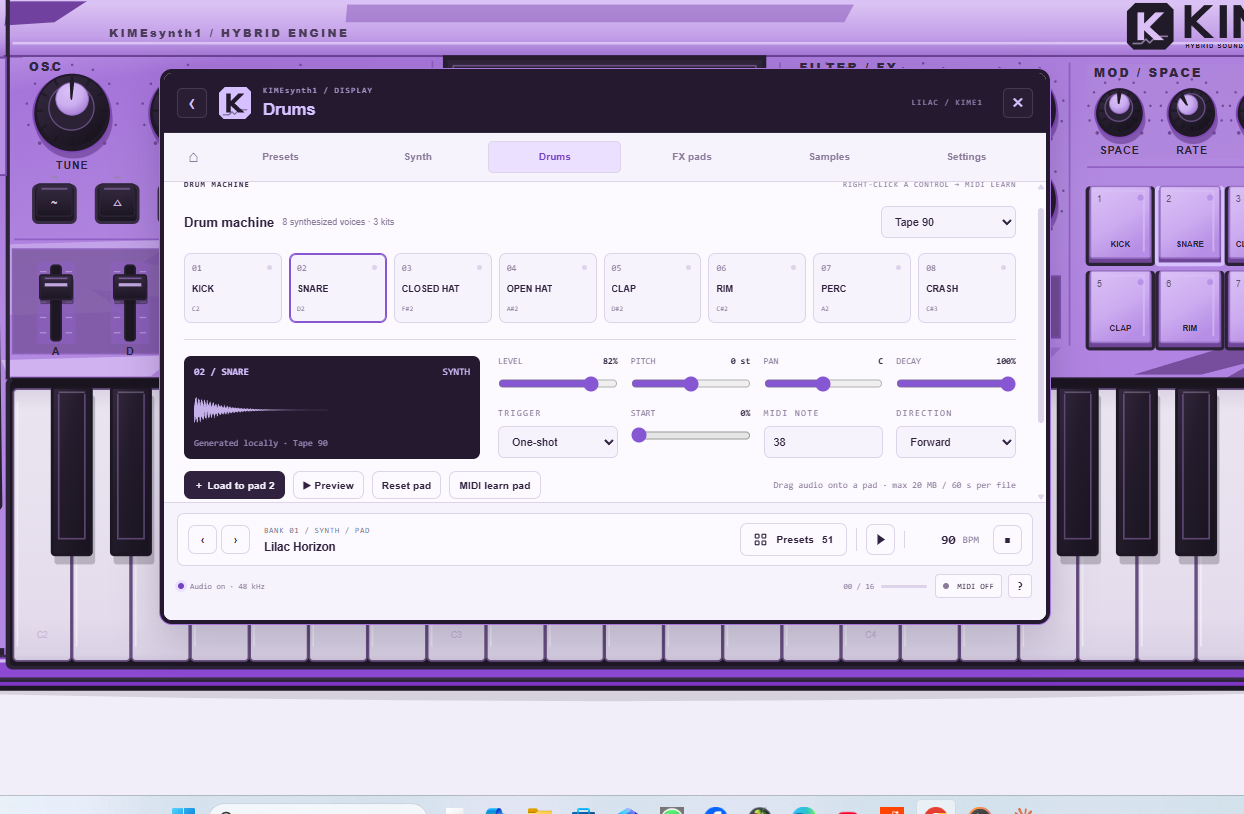This screenshot has height=814, width=1244.
Task: Switch to the FX pads tab
Action: [x=692, y=157]
